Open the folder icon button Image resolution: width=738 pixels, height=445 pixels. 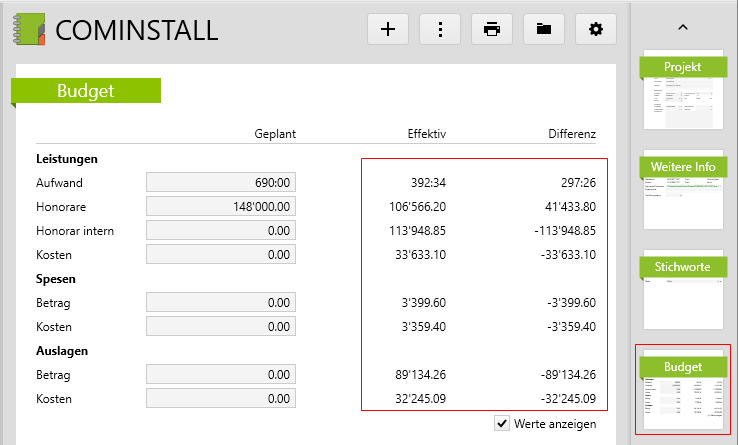pos(544,29)
